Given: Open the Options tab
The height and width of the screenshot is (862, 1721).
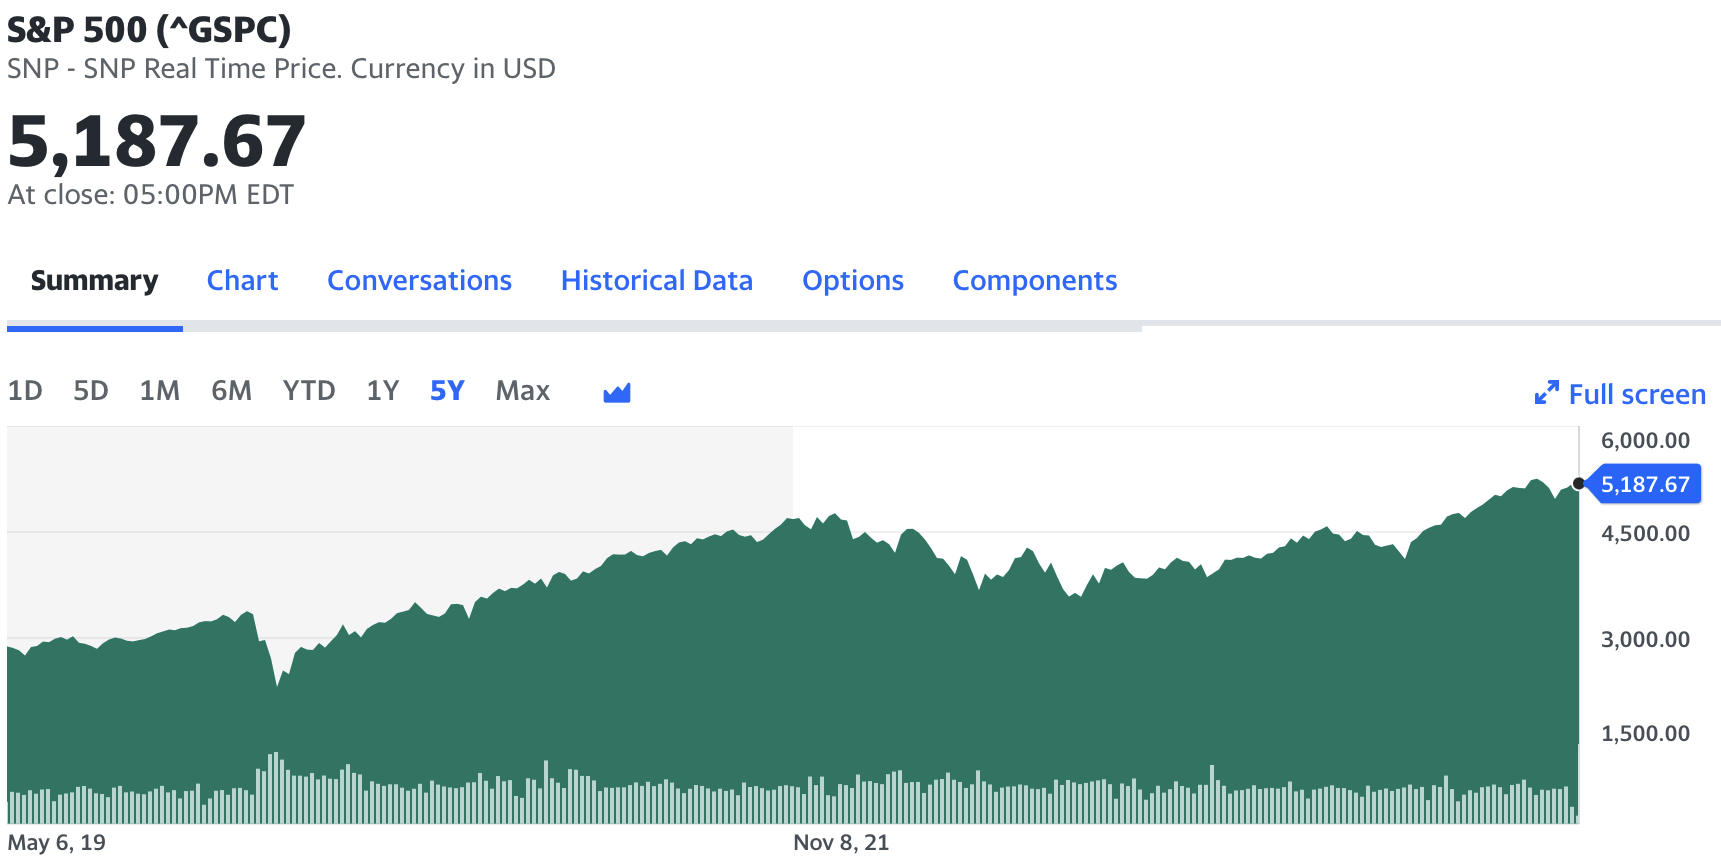Looking at the screenshot, I should [x=852, y=281].
